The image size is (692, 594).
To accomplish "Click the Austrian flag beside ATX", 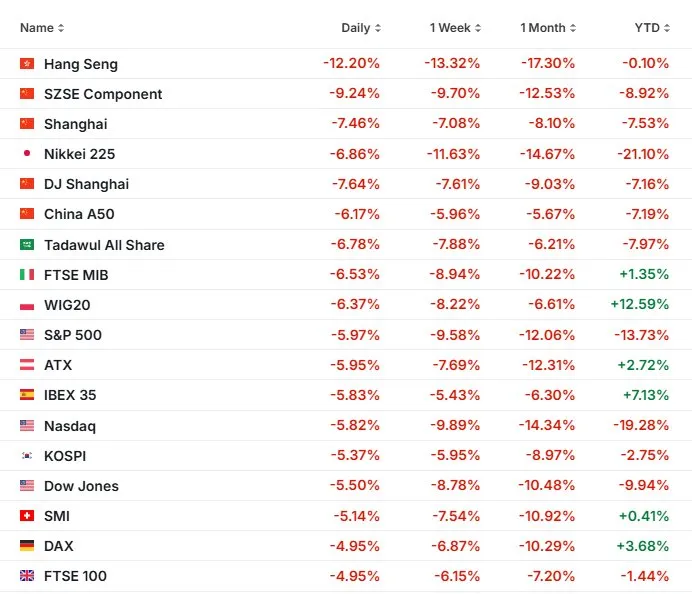I will point(27,365).
